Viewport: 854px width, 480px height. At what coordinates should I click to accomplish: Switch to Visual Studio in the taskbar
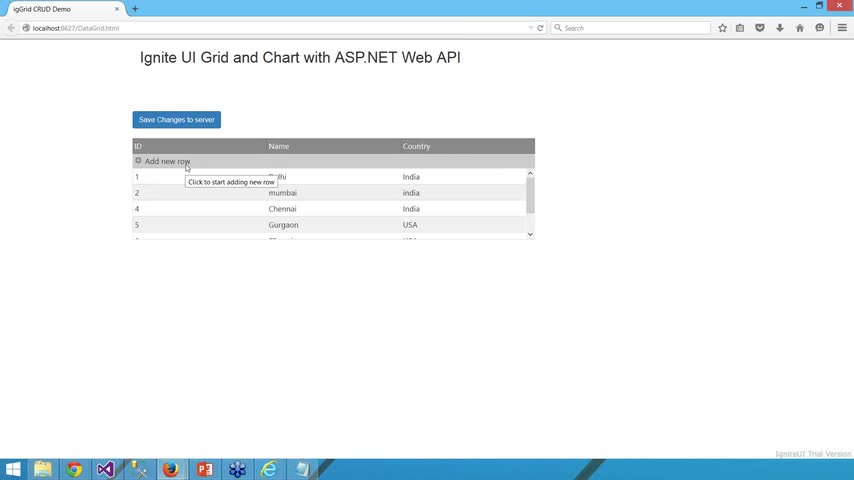[106, 469]
